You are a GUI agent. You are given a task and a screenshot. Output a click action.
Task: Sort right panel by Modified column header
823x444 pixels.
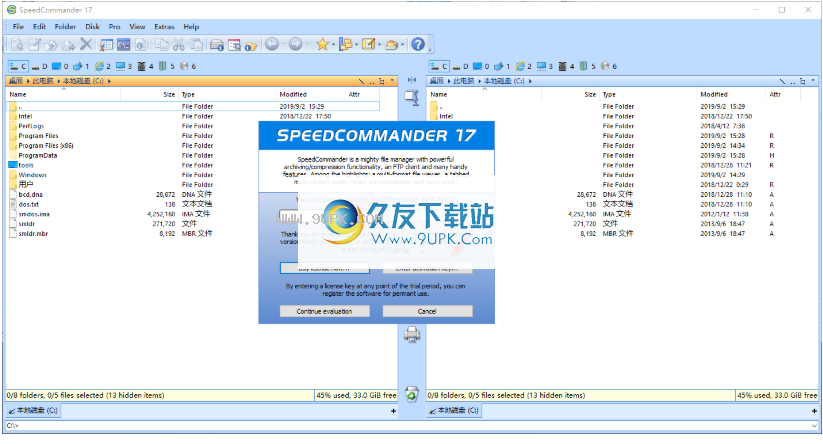point(731,94)
